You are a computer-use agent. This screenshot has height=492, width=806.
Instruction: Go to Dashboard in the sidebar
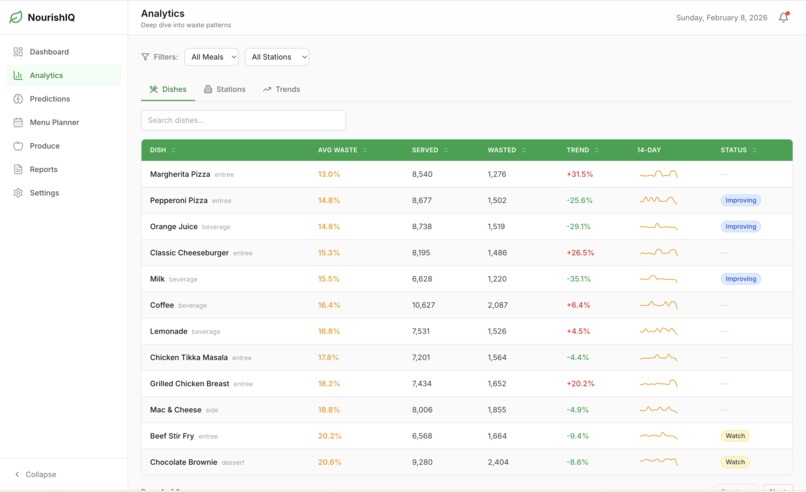click(x=64, y=51)
